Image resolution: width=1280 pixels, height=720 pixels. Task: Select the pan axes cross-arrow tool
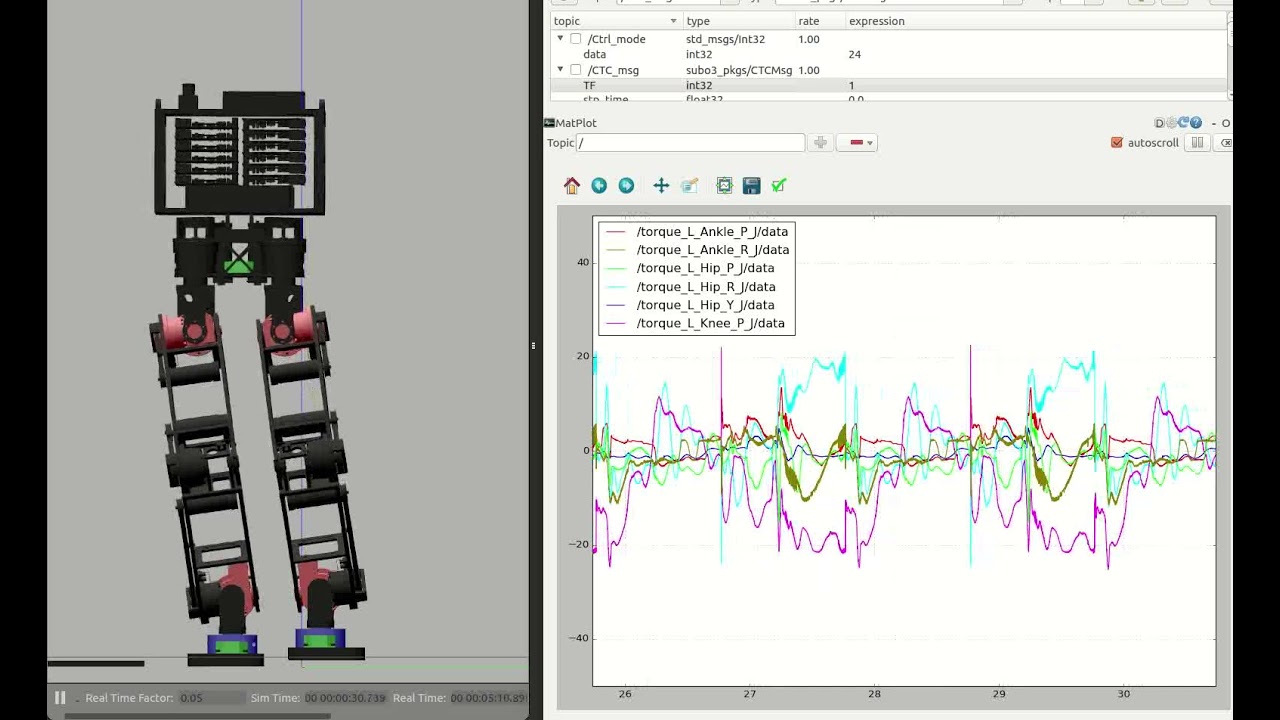tap(661, 185)
